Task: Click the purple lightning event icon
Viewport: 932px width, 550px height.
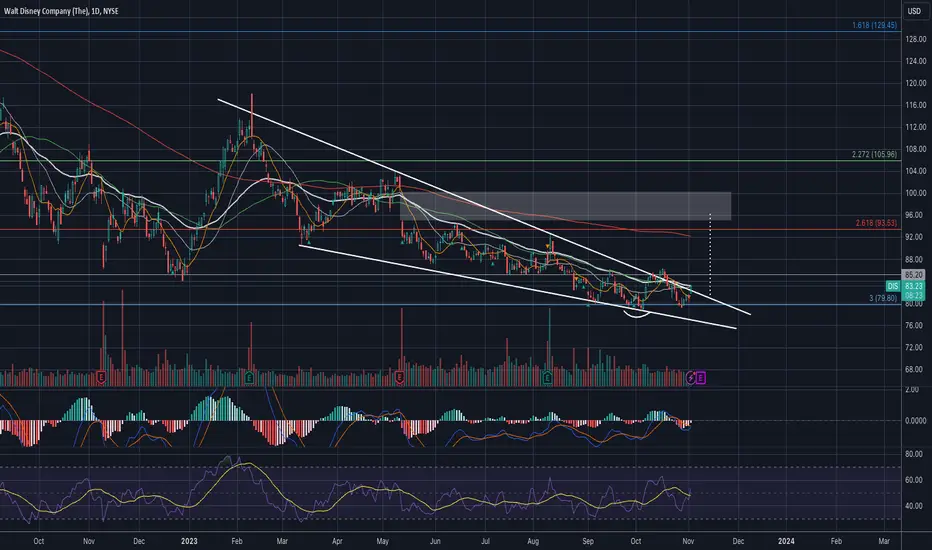Action: click(691, 377)
